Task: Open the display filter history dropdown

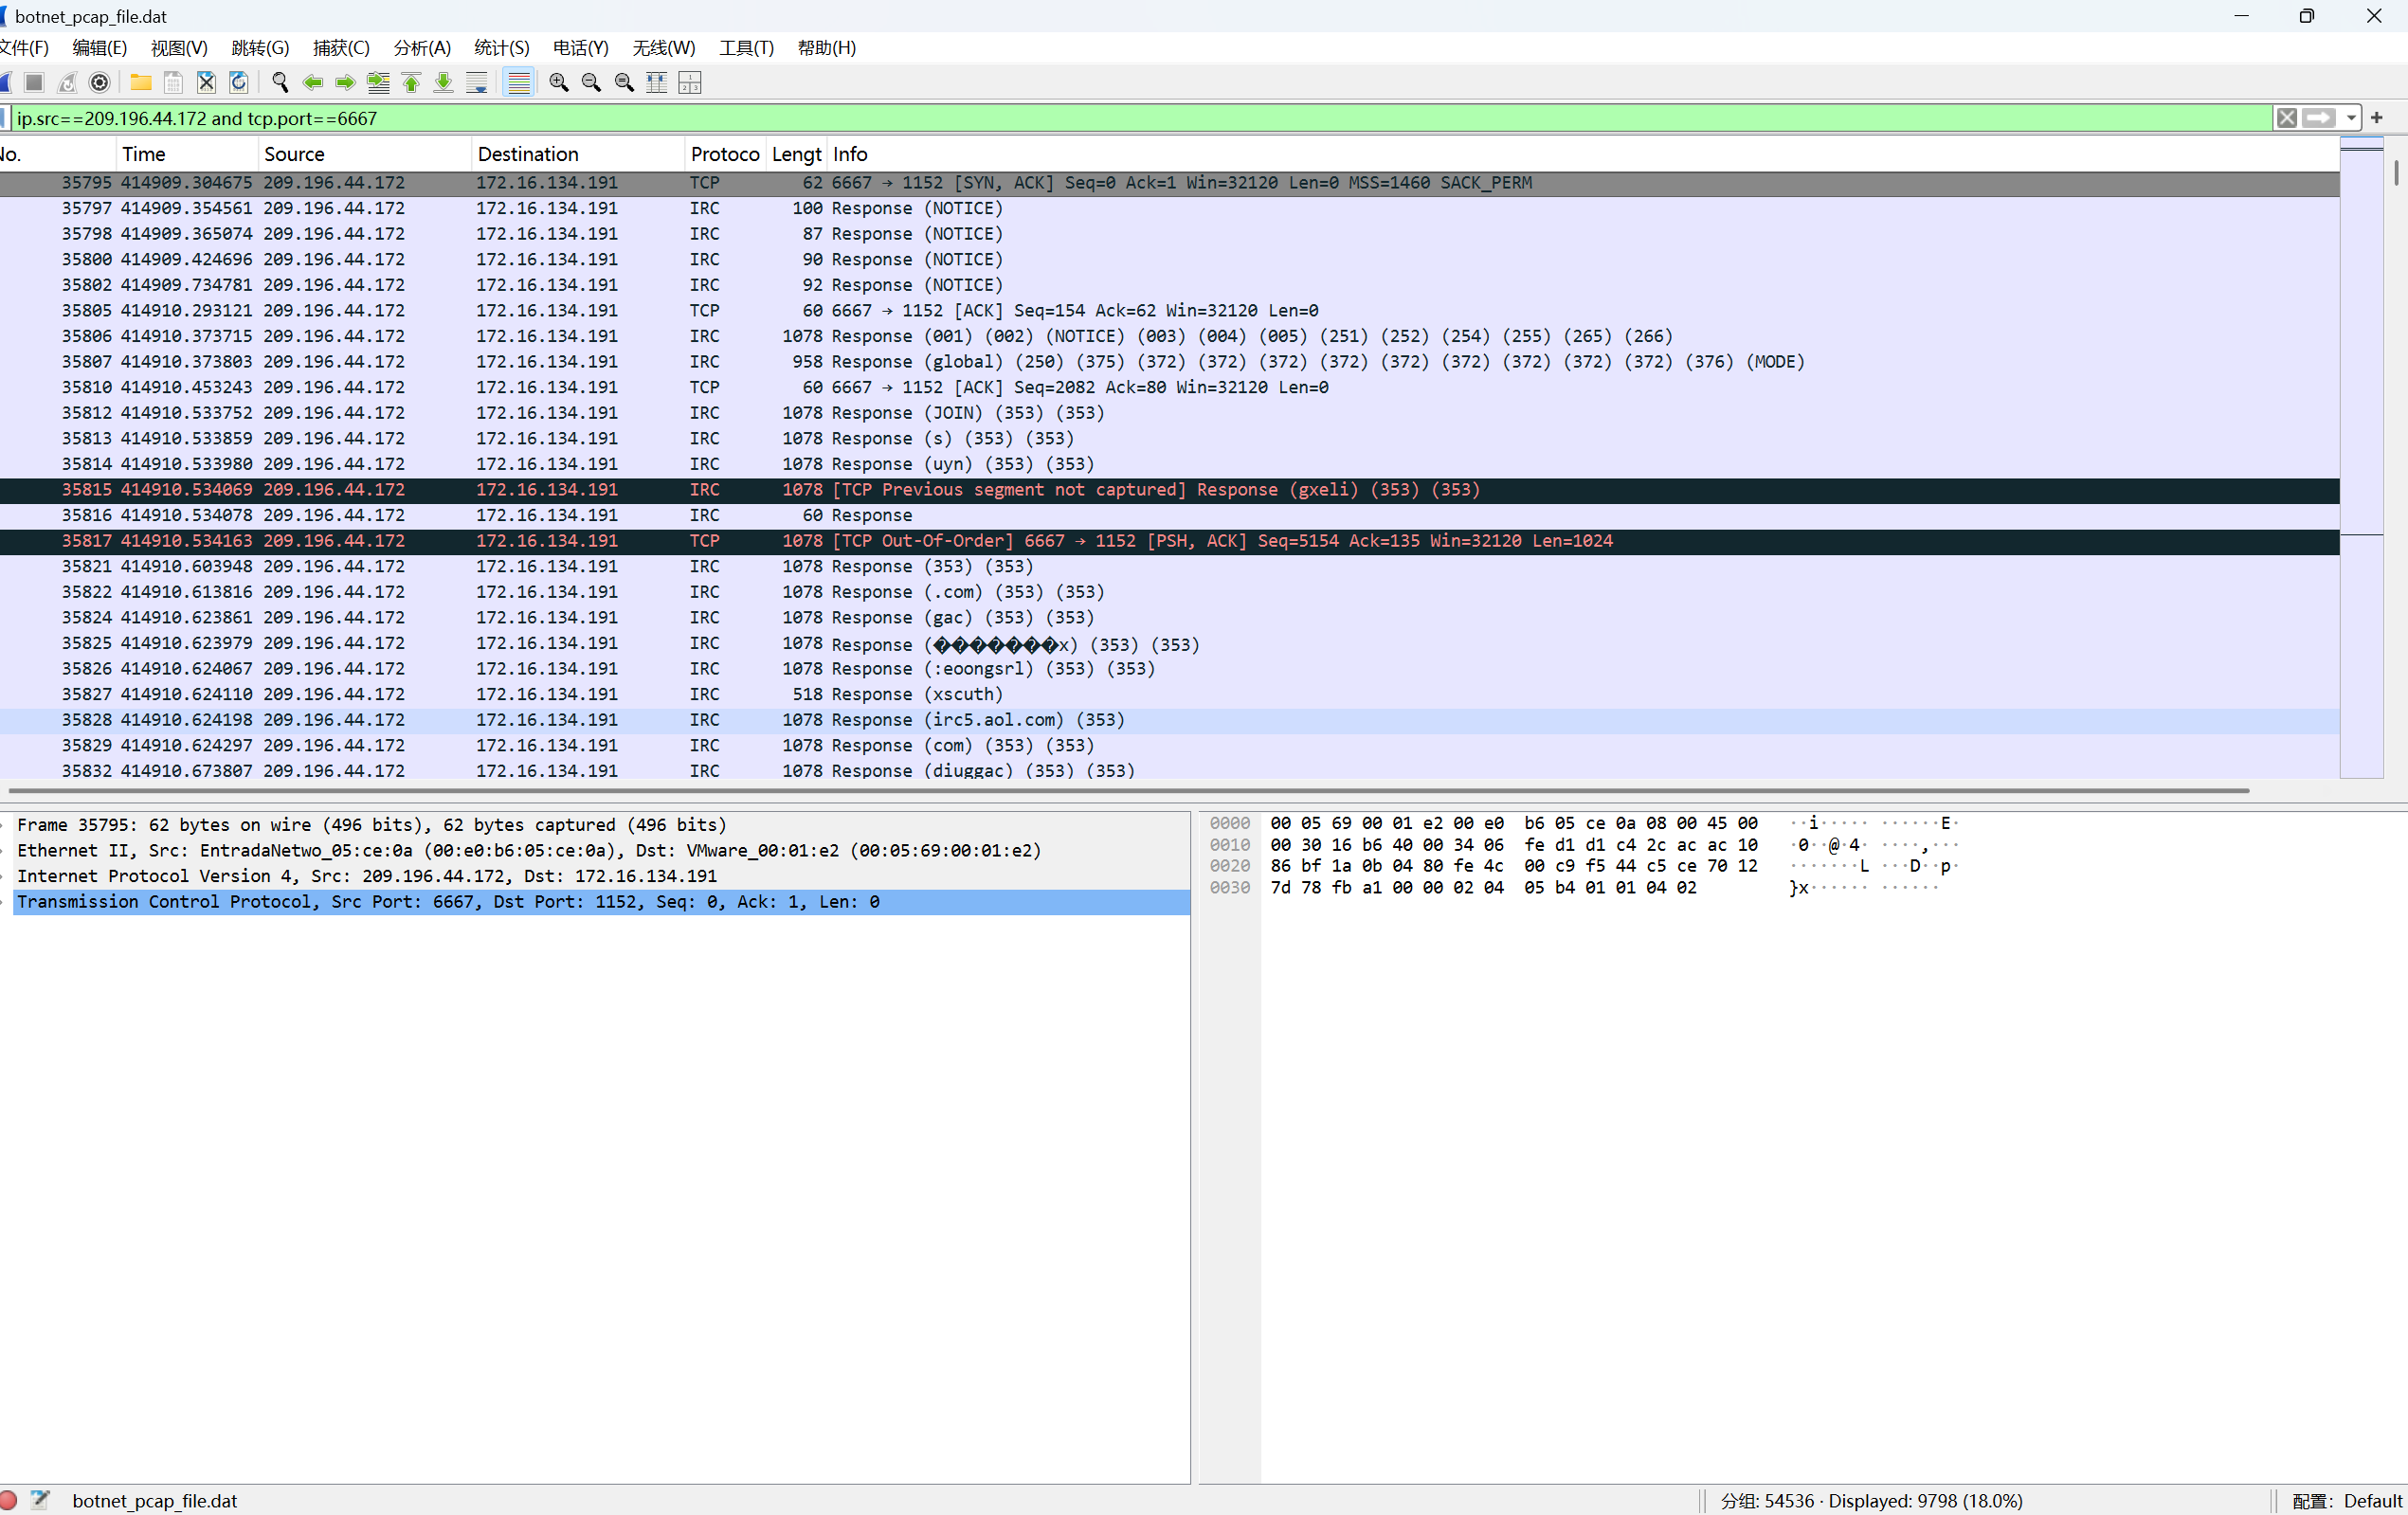Action: point(2351,118)
